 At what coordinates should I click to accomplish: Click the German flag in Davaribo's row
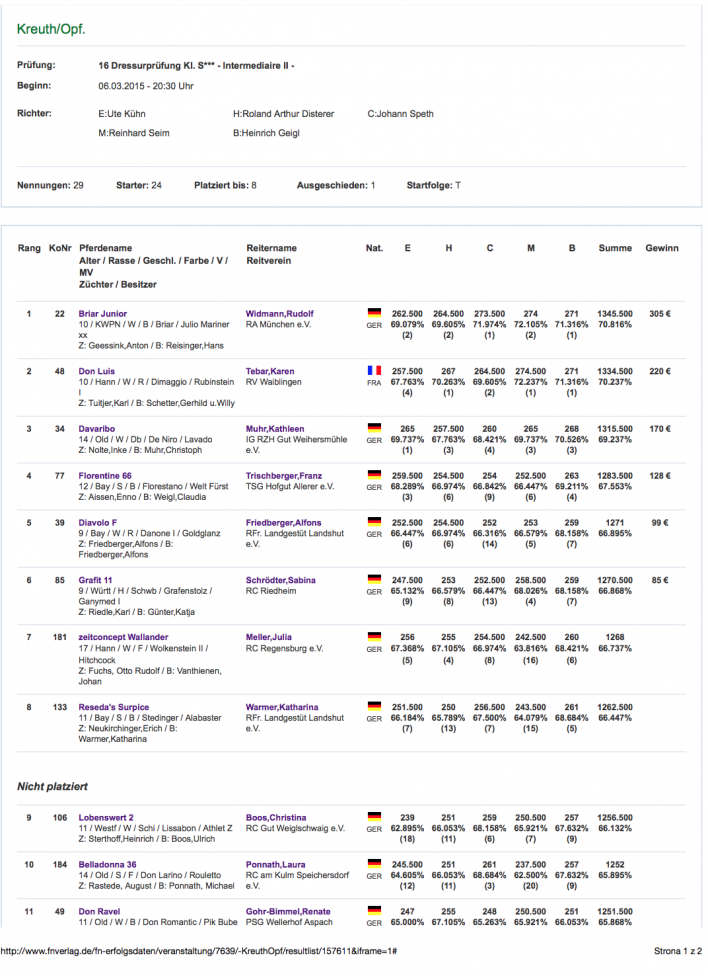coord(374,429)
